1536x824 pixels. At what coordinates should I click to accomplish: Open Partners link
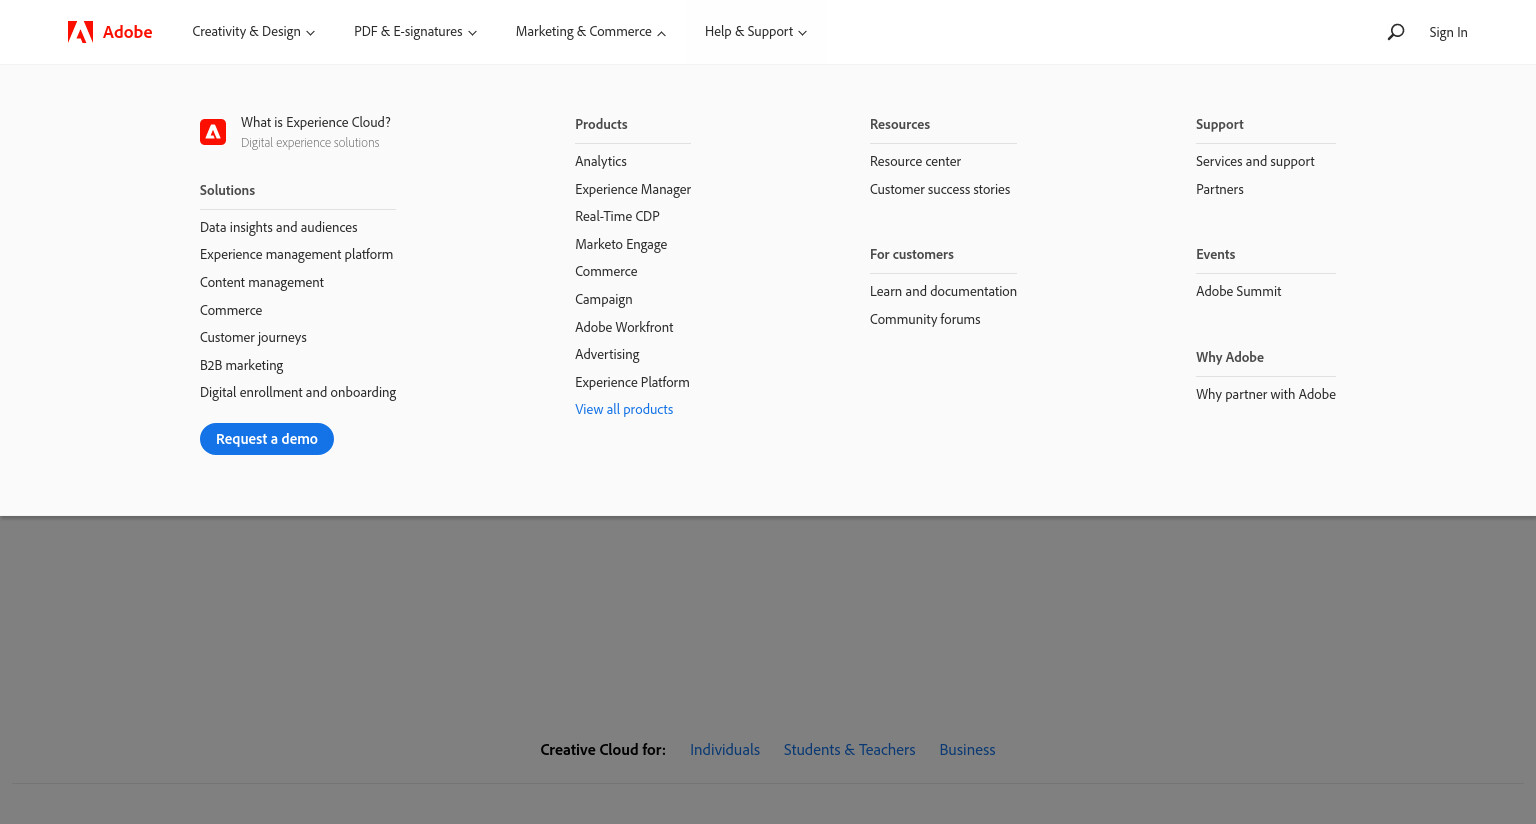click(x=1220, y=189)
